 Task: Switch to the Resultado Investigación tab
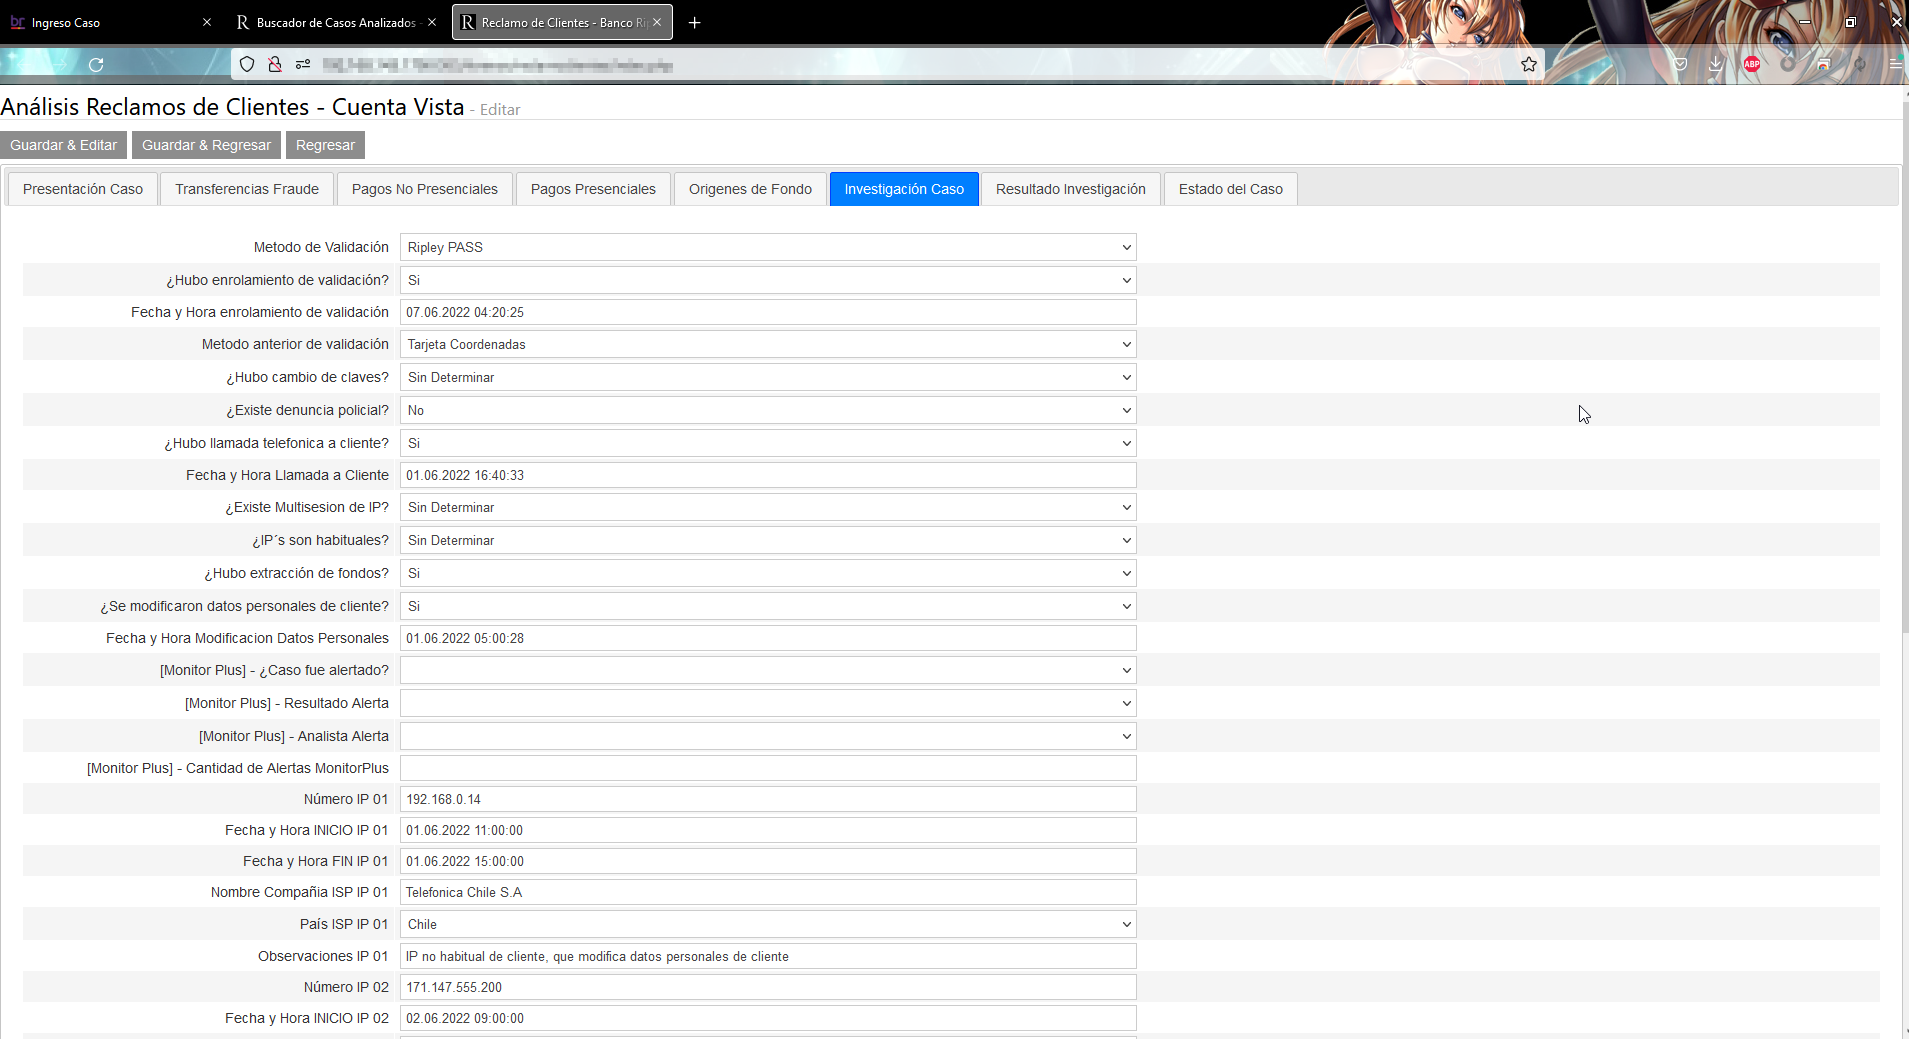click(x=1070, y=189)
